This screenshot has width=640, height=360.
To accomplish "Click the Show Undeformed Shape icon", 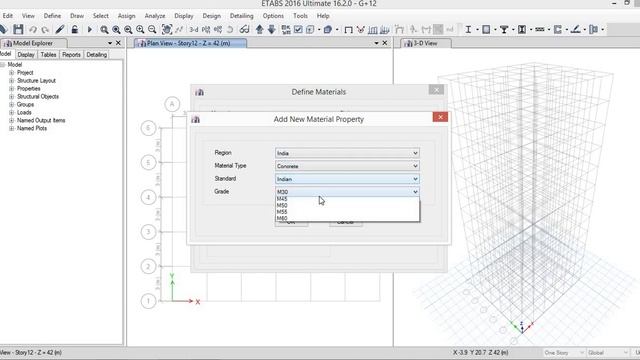I will (x=348, y=29).
